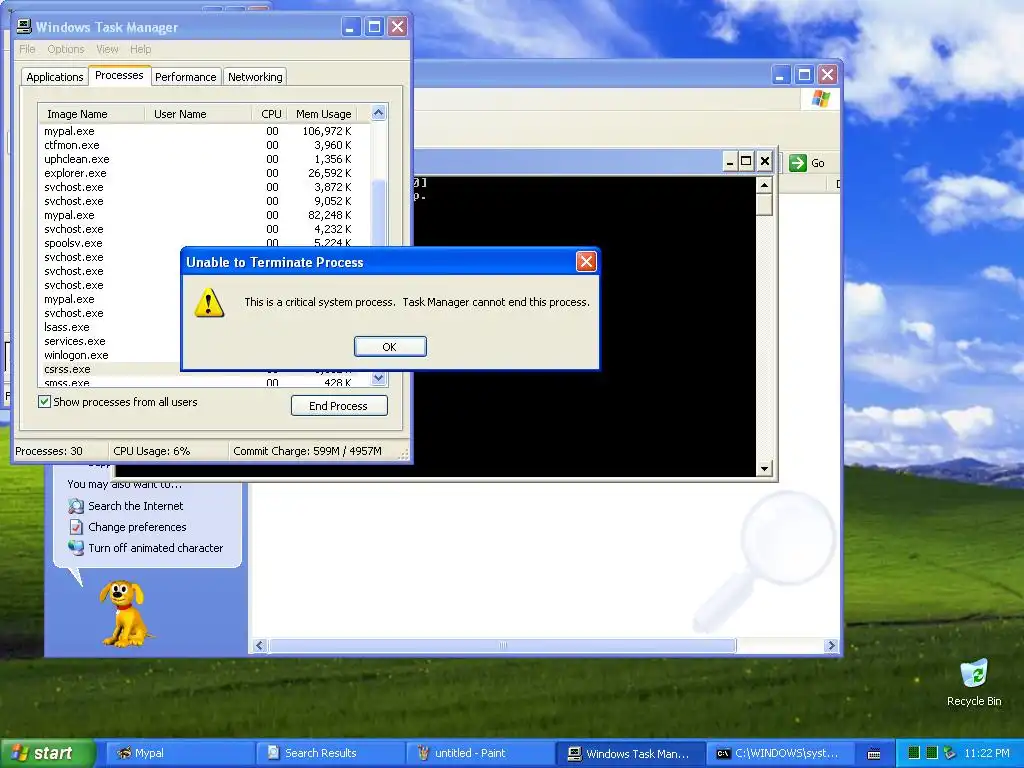Click the 11:22 PM system clock
Viewport: 1024px width, 768px height.
(987, 753)
